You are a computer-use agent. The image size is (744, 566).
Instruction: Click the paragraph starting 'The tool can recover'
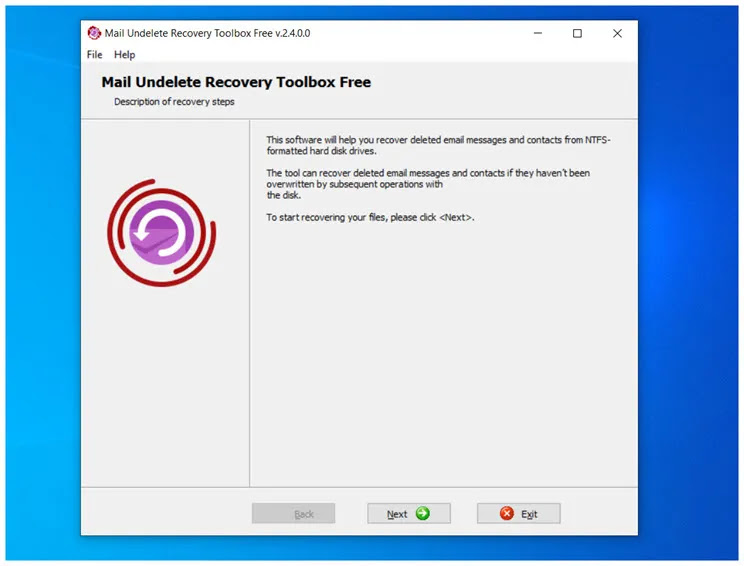click(428, 184)
